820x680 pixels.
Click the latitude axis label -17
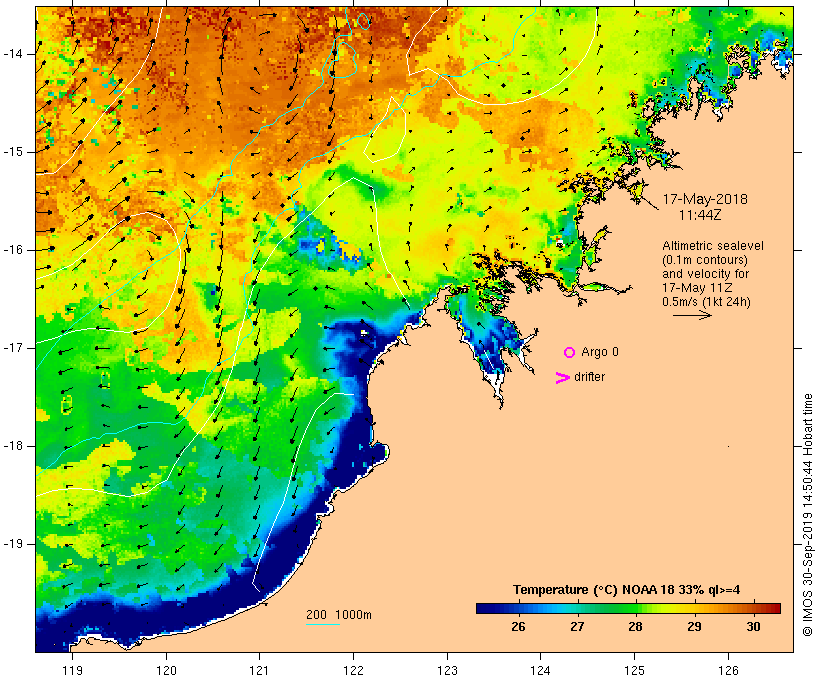12,348
